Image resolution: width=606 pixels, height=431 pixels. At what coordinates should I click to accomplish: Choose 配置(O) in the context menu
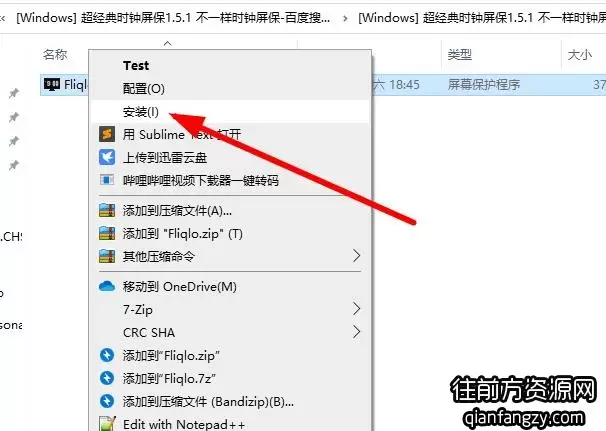click(x=143, y=89)
